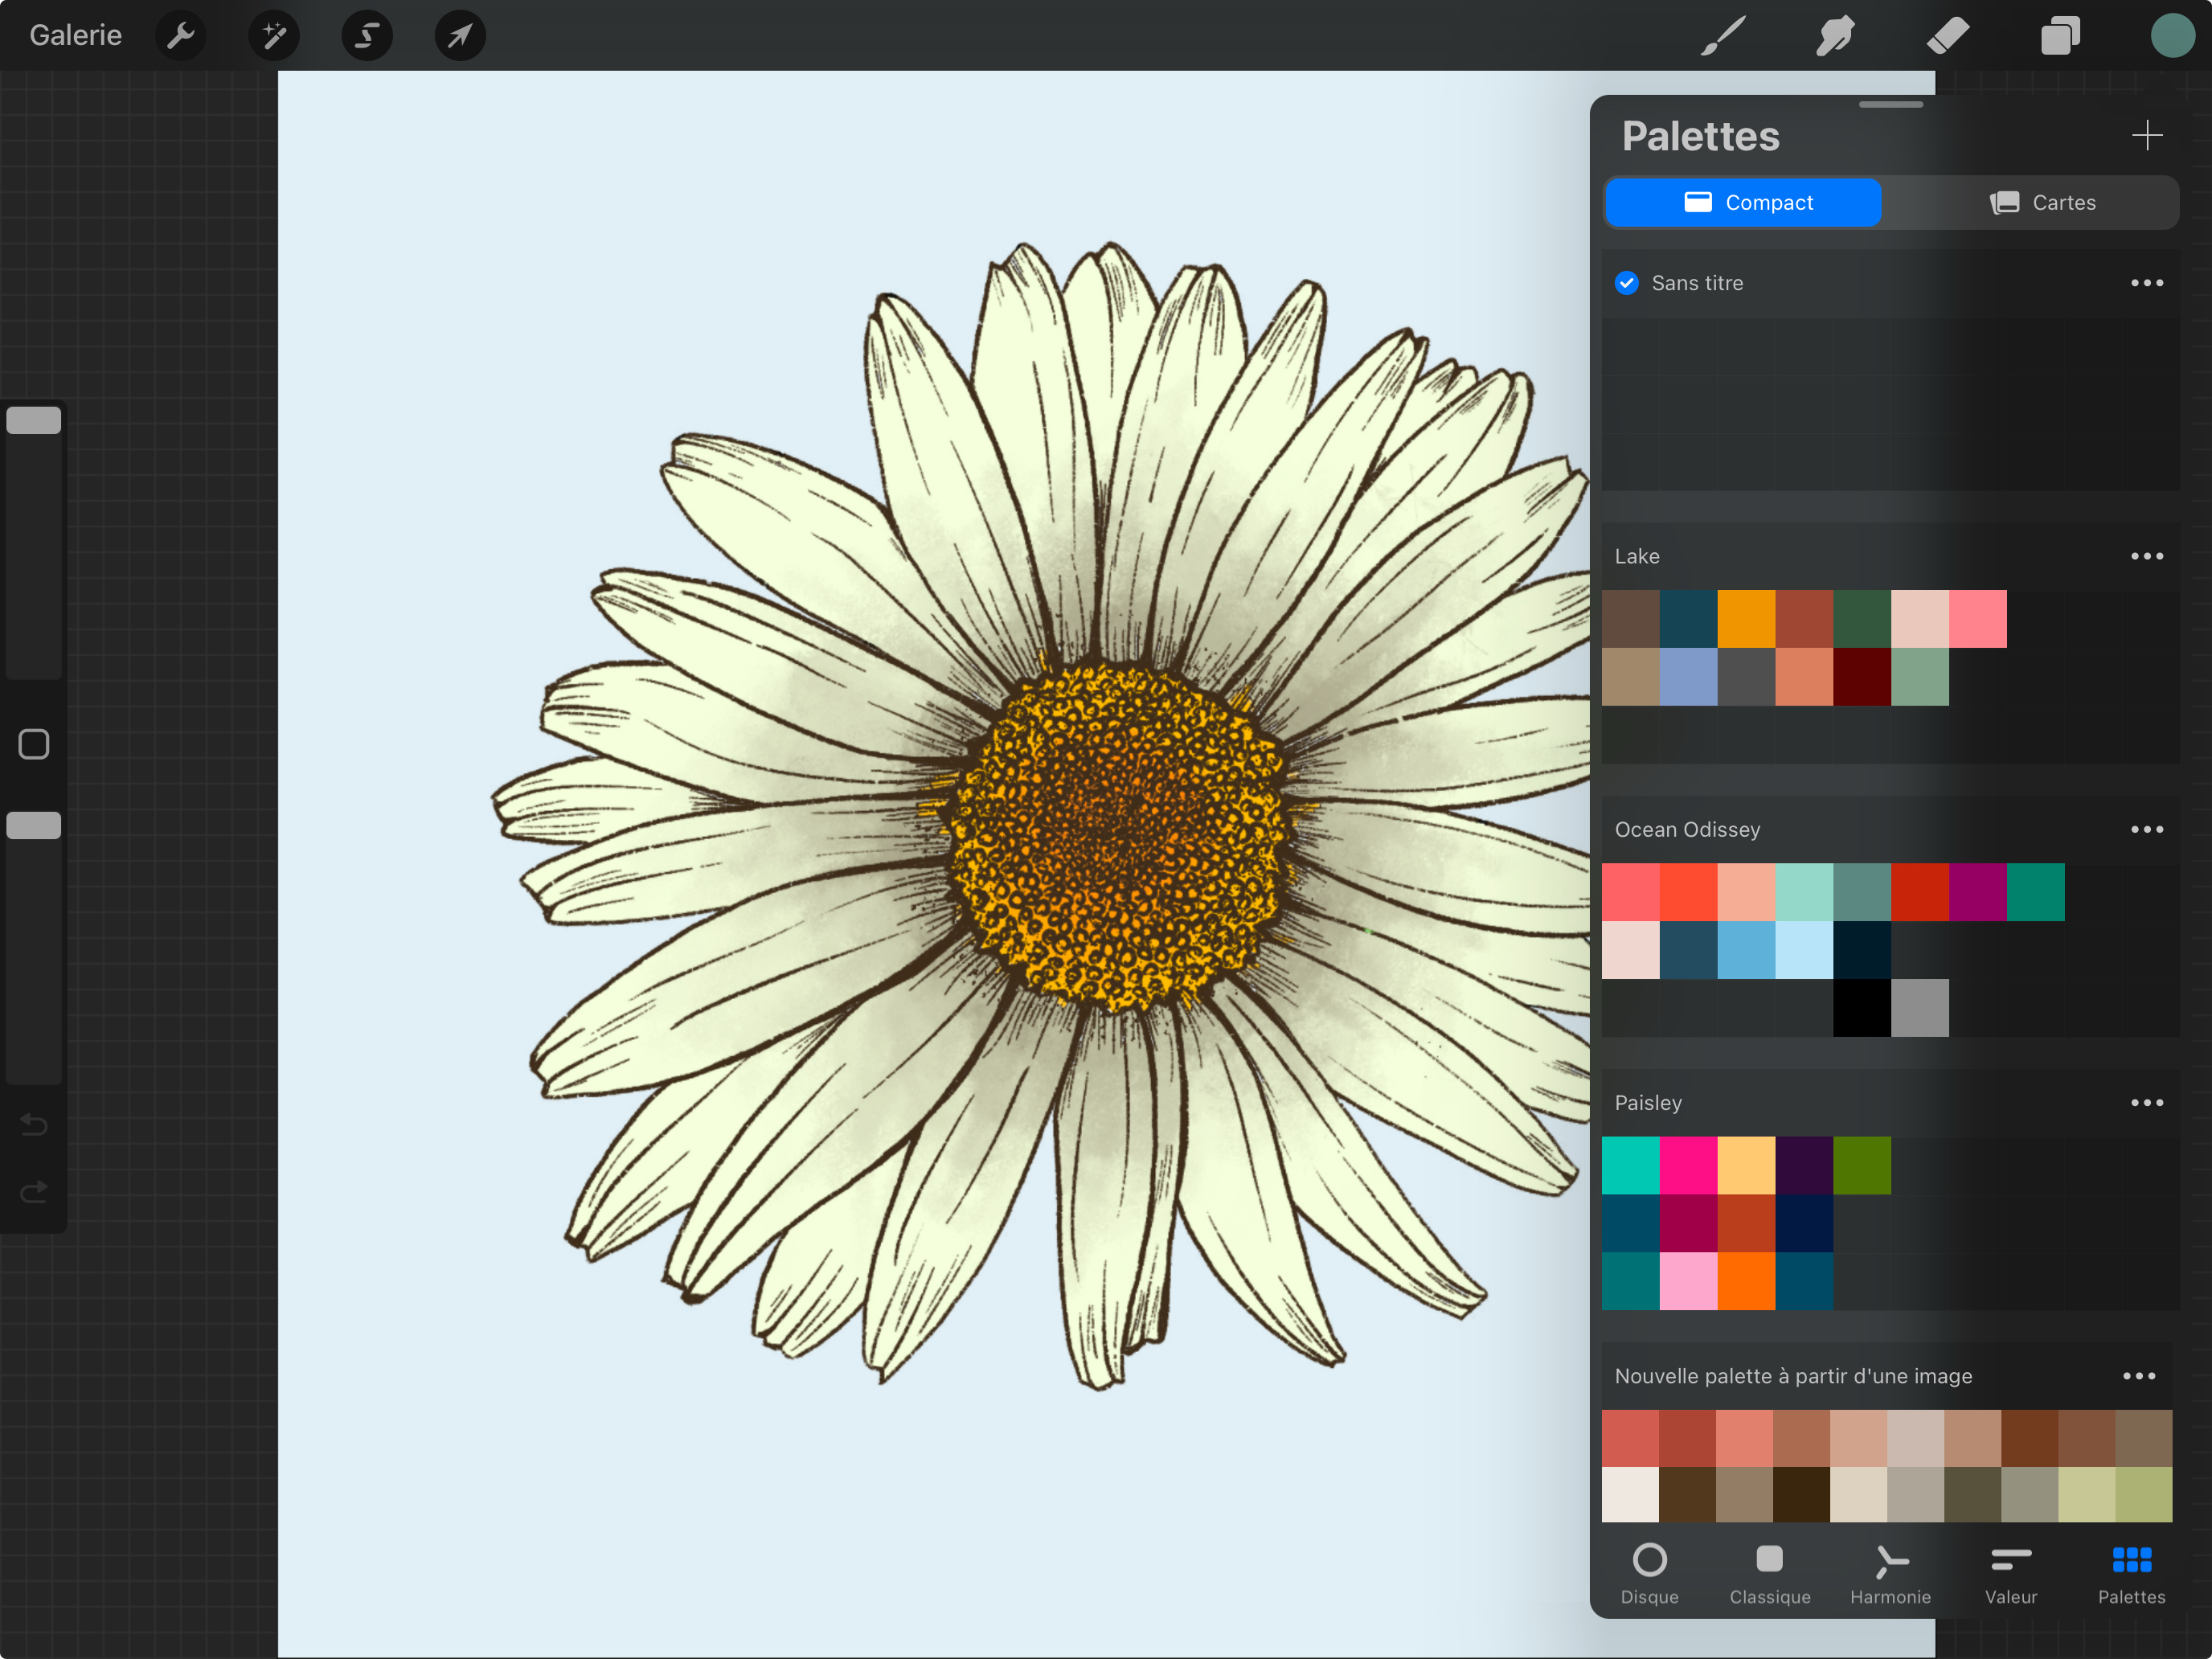The image size is (2212, 1659).
Task: Return to Galerie
Action: (75, 36)
